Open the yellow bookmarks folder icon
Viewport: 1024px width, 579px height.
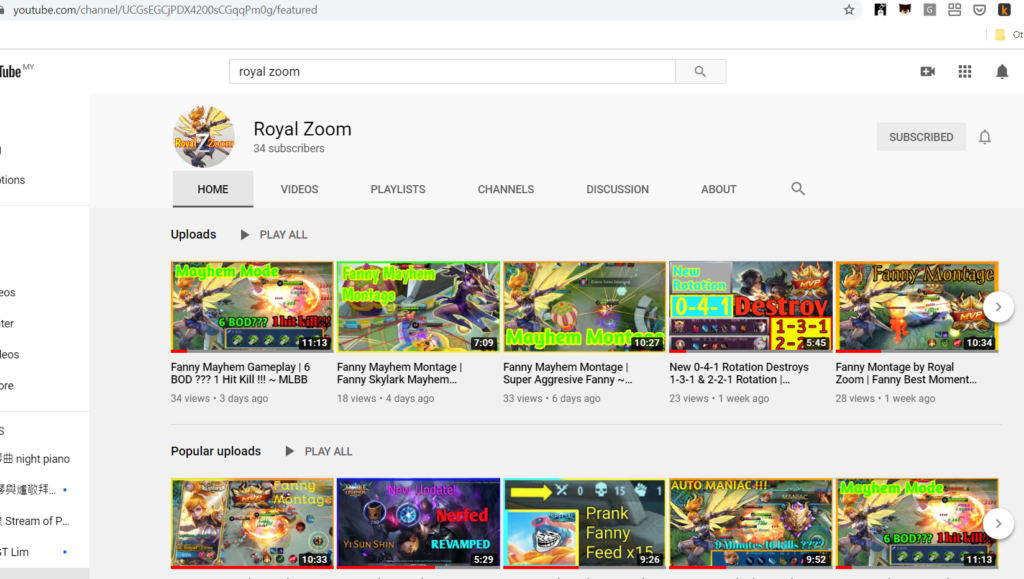coord(1000,35)
